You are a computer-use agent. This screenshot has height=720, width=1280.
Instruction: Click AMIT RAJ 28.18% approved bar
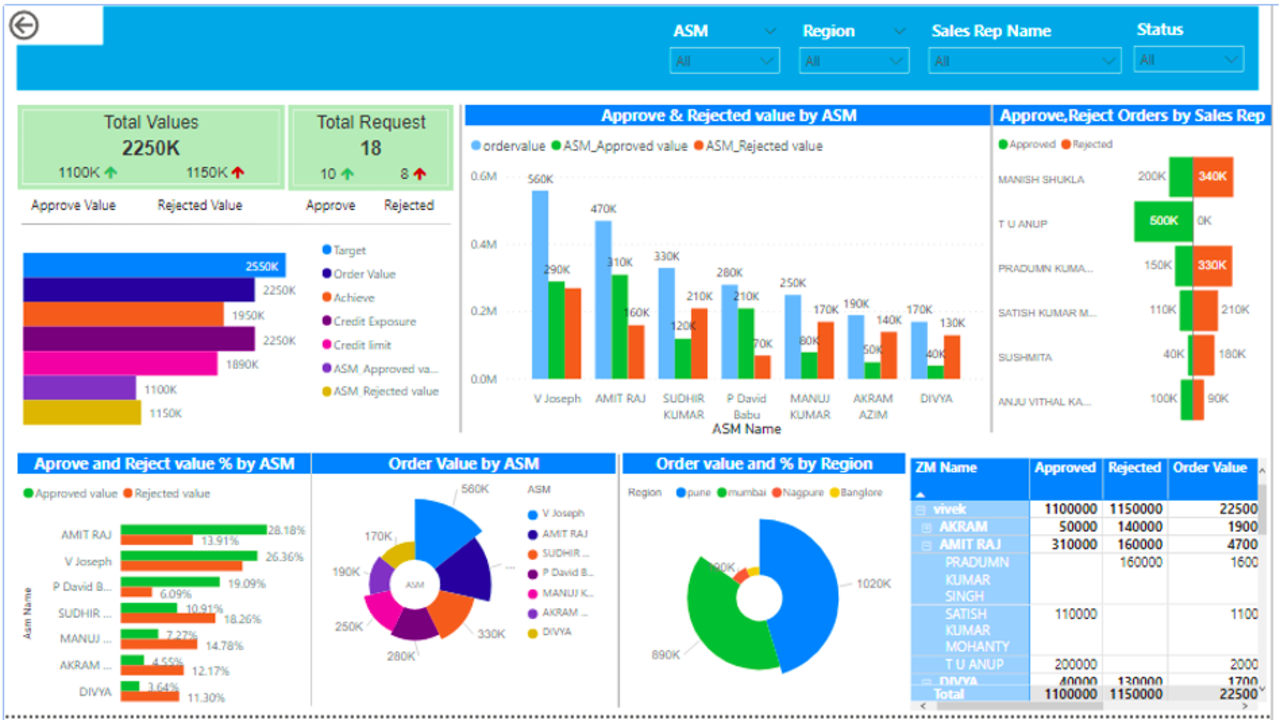[x=194, y=529]
